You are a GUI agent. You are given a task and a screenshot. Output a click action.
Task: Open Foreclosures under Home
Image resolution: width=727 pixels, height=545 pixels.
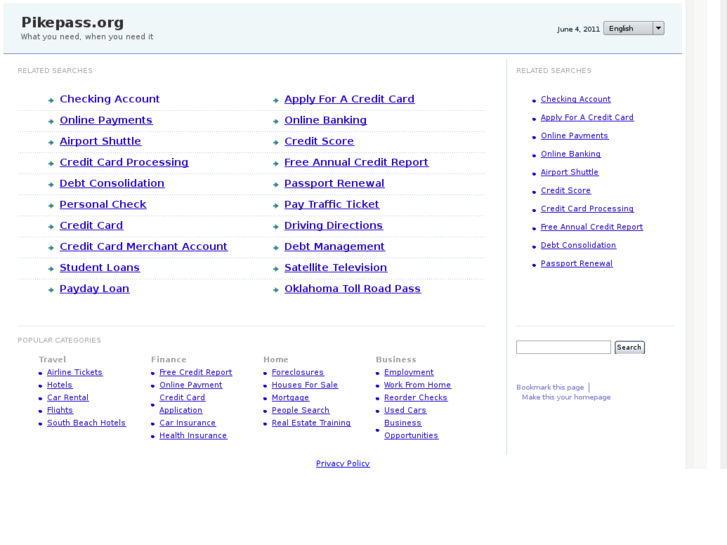[x=298, y=372]
